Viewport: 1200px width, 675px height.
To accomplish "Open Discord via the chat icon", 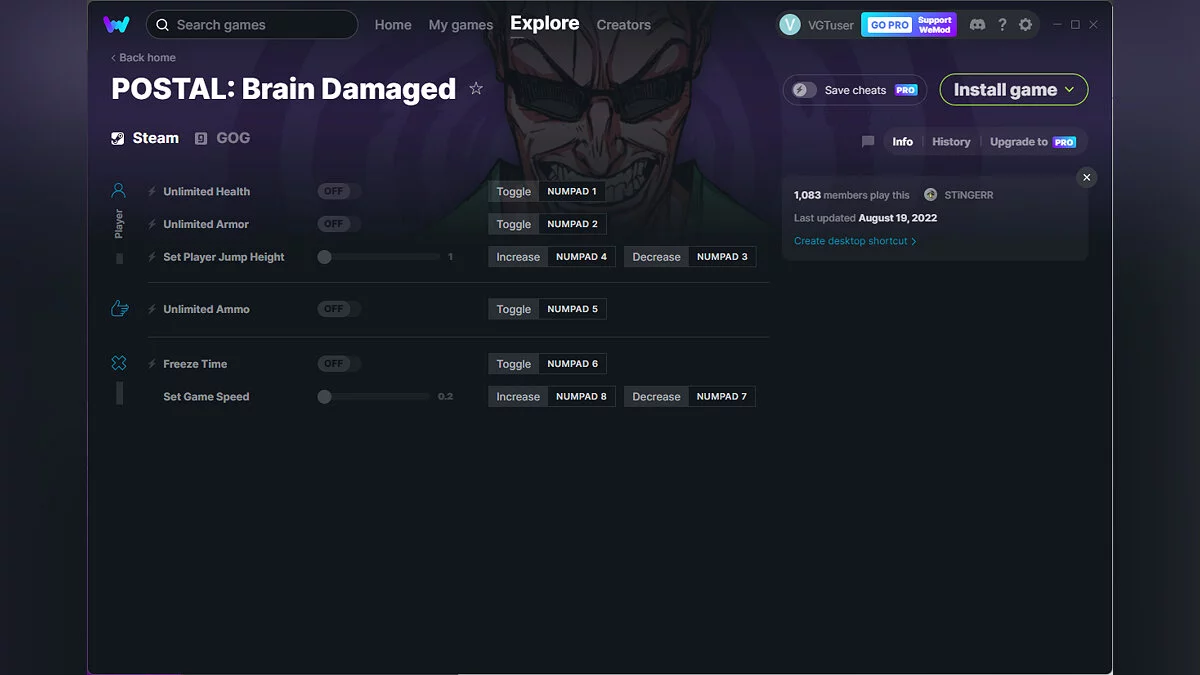I will pyautogui.click(x=977, y=24).
